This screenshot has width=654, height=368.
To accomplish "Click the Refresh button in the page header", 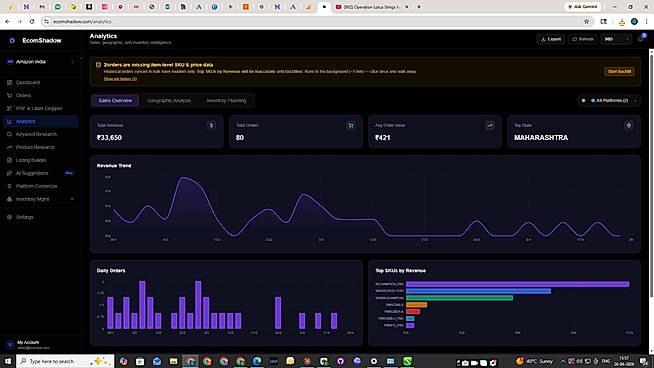I will (x=583, y=39).
